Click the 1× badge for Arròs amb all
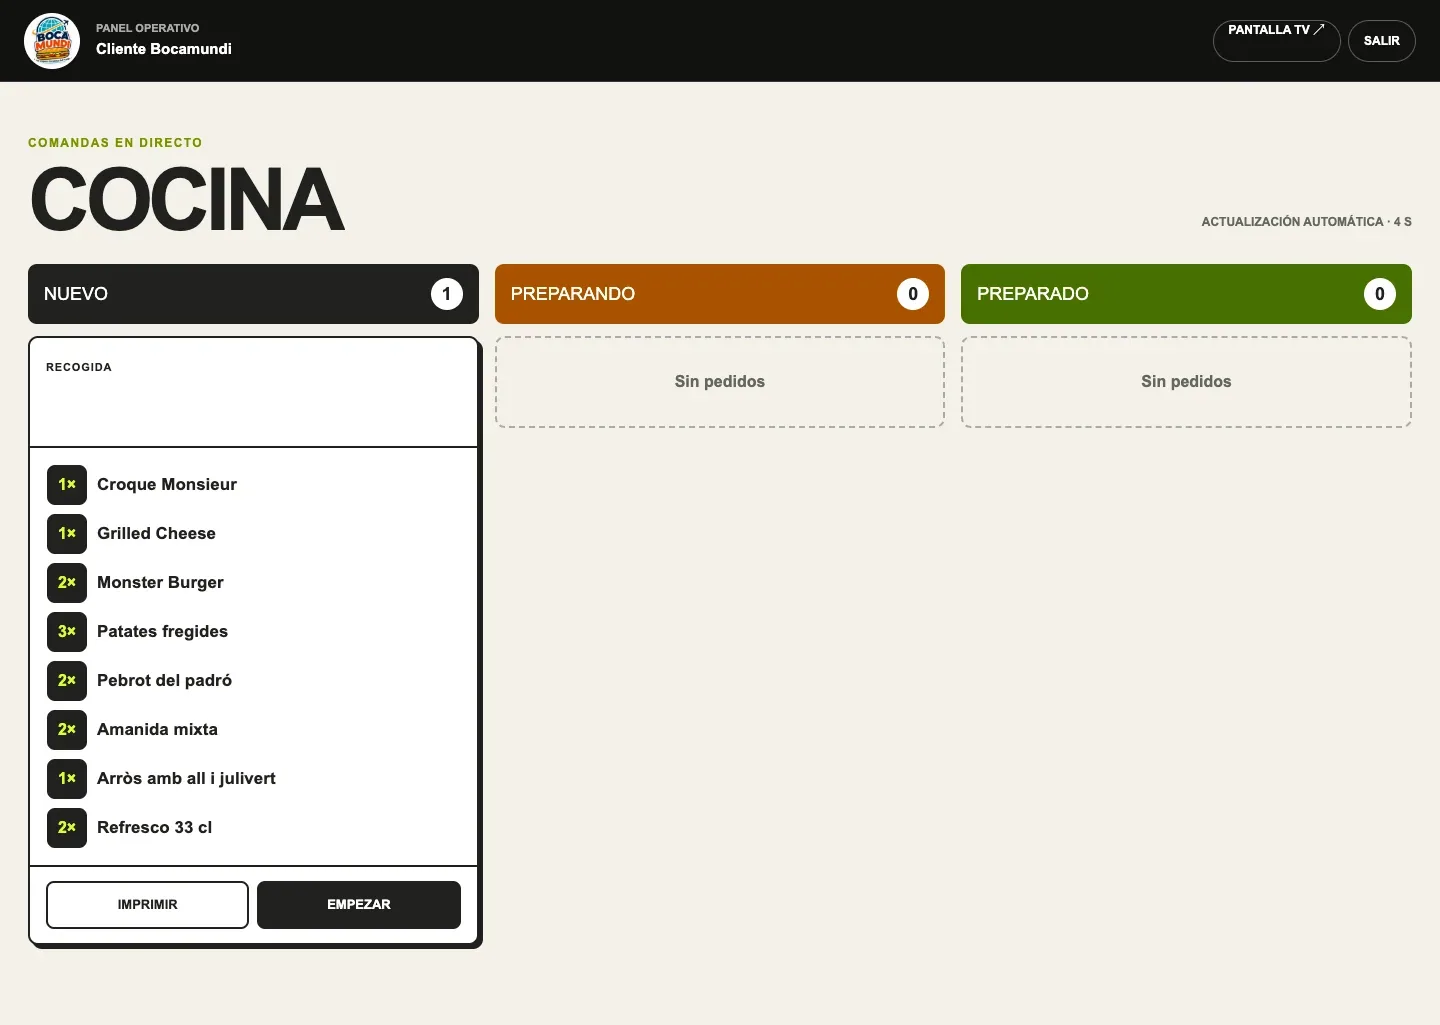1440x1025 pixels. click(x=67, y=779)
